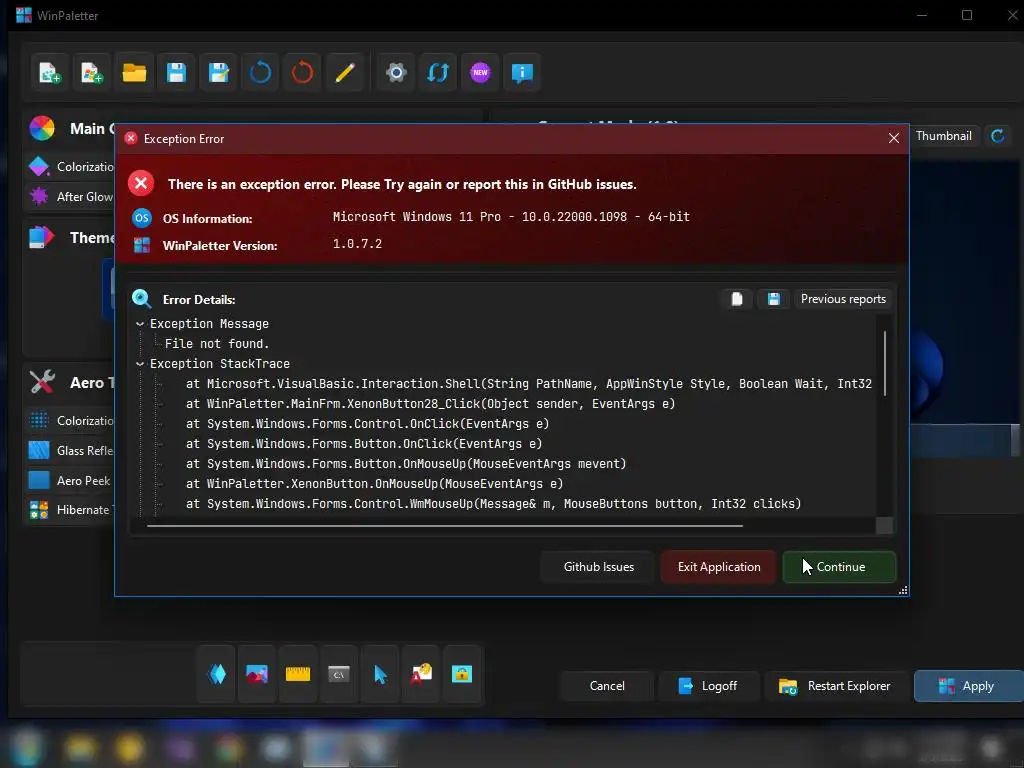Close the Exception Error dialog with X
1024x768 pixels.
pyautogui.click(x=893, y=138)
